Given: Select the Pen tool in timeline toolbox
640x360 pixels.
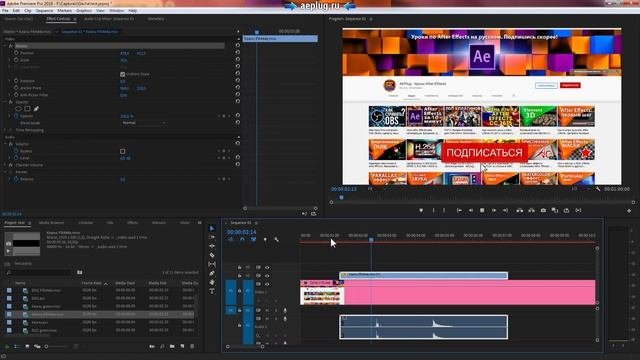Looking at the screenshot, I should tap(212, 273).
